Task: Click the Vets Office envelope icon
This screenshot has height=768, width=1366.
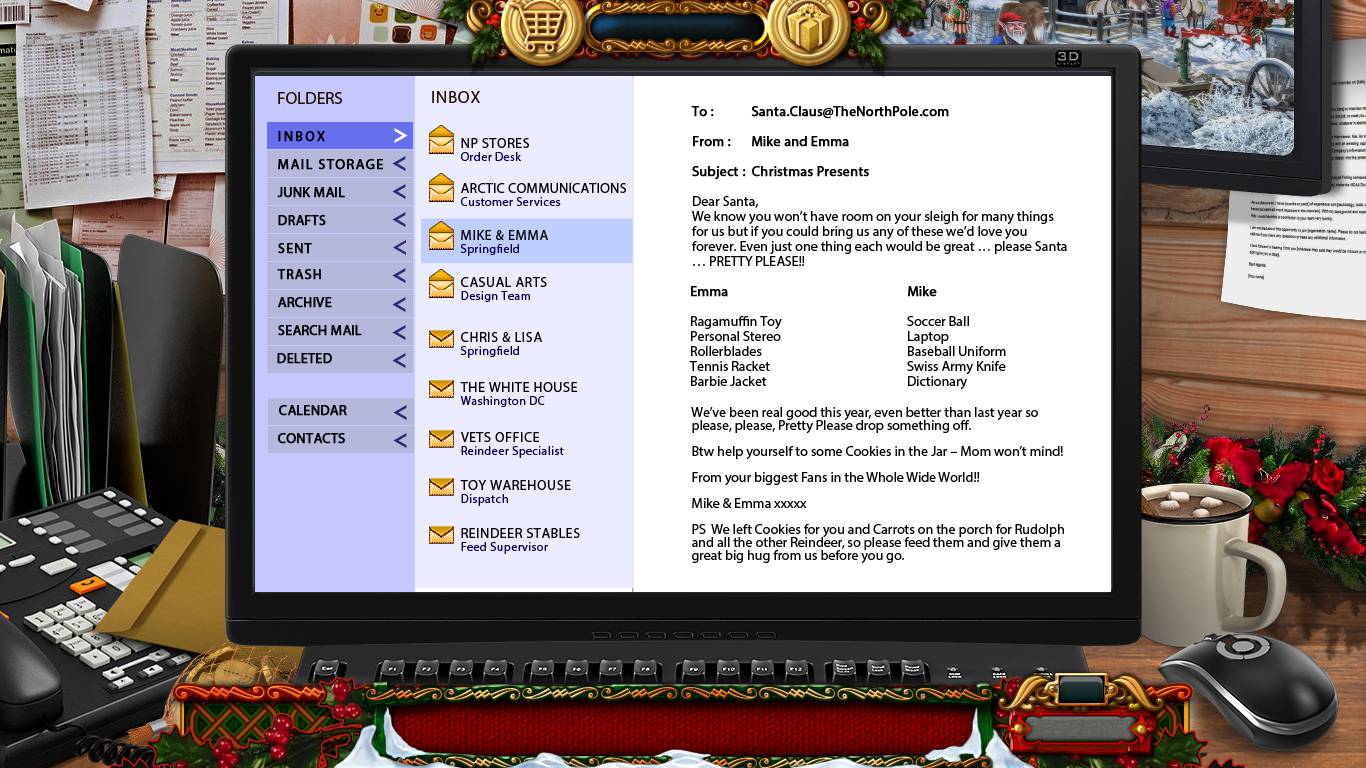Action: (441, 439)
